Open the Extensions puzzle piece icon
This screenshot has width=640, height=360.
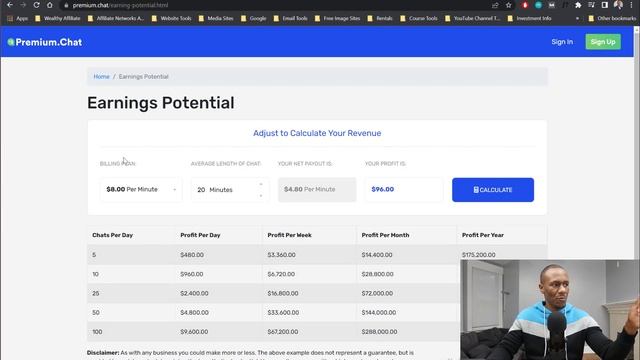click(578, 5)
